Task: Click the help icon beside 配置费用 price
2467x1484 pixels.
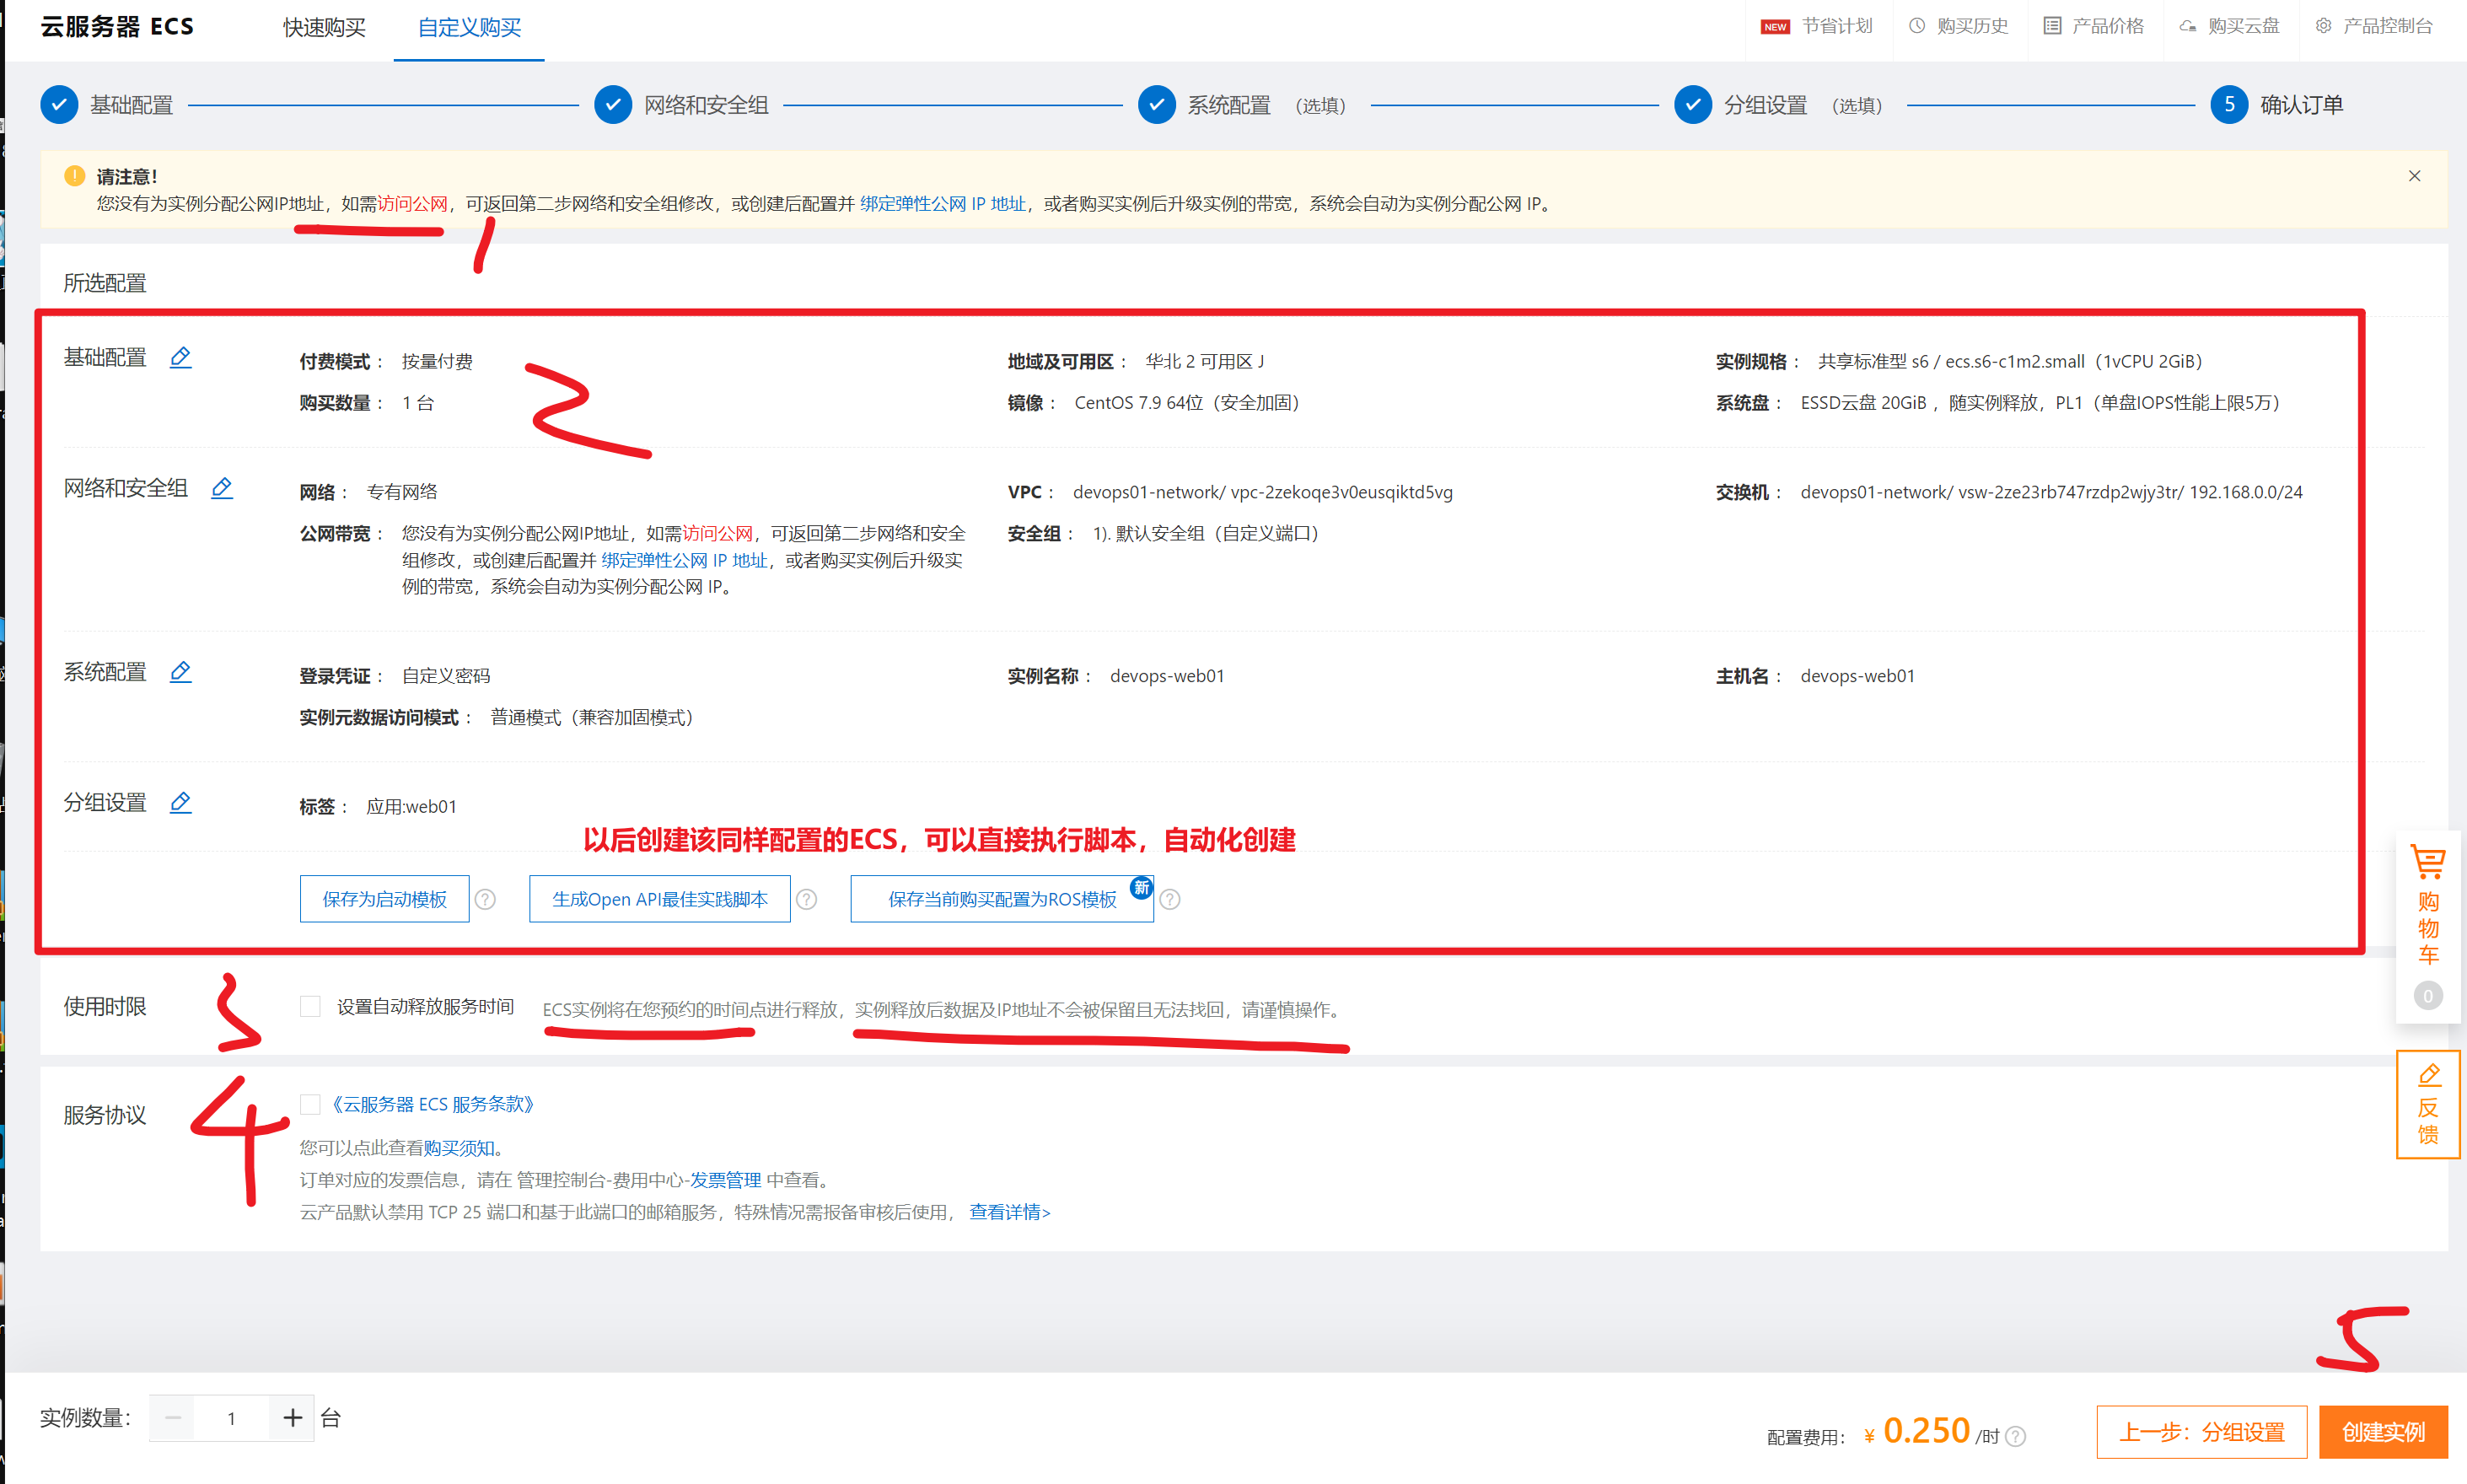Action: click(x=2016, y=1437)
